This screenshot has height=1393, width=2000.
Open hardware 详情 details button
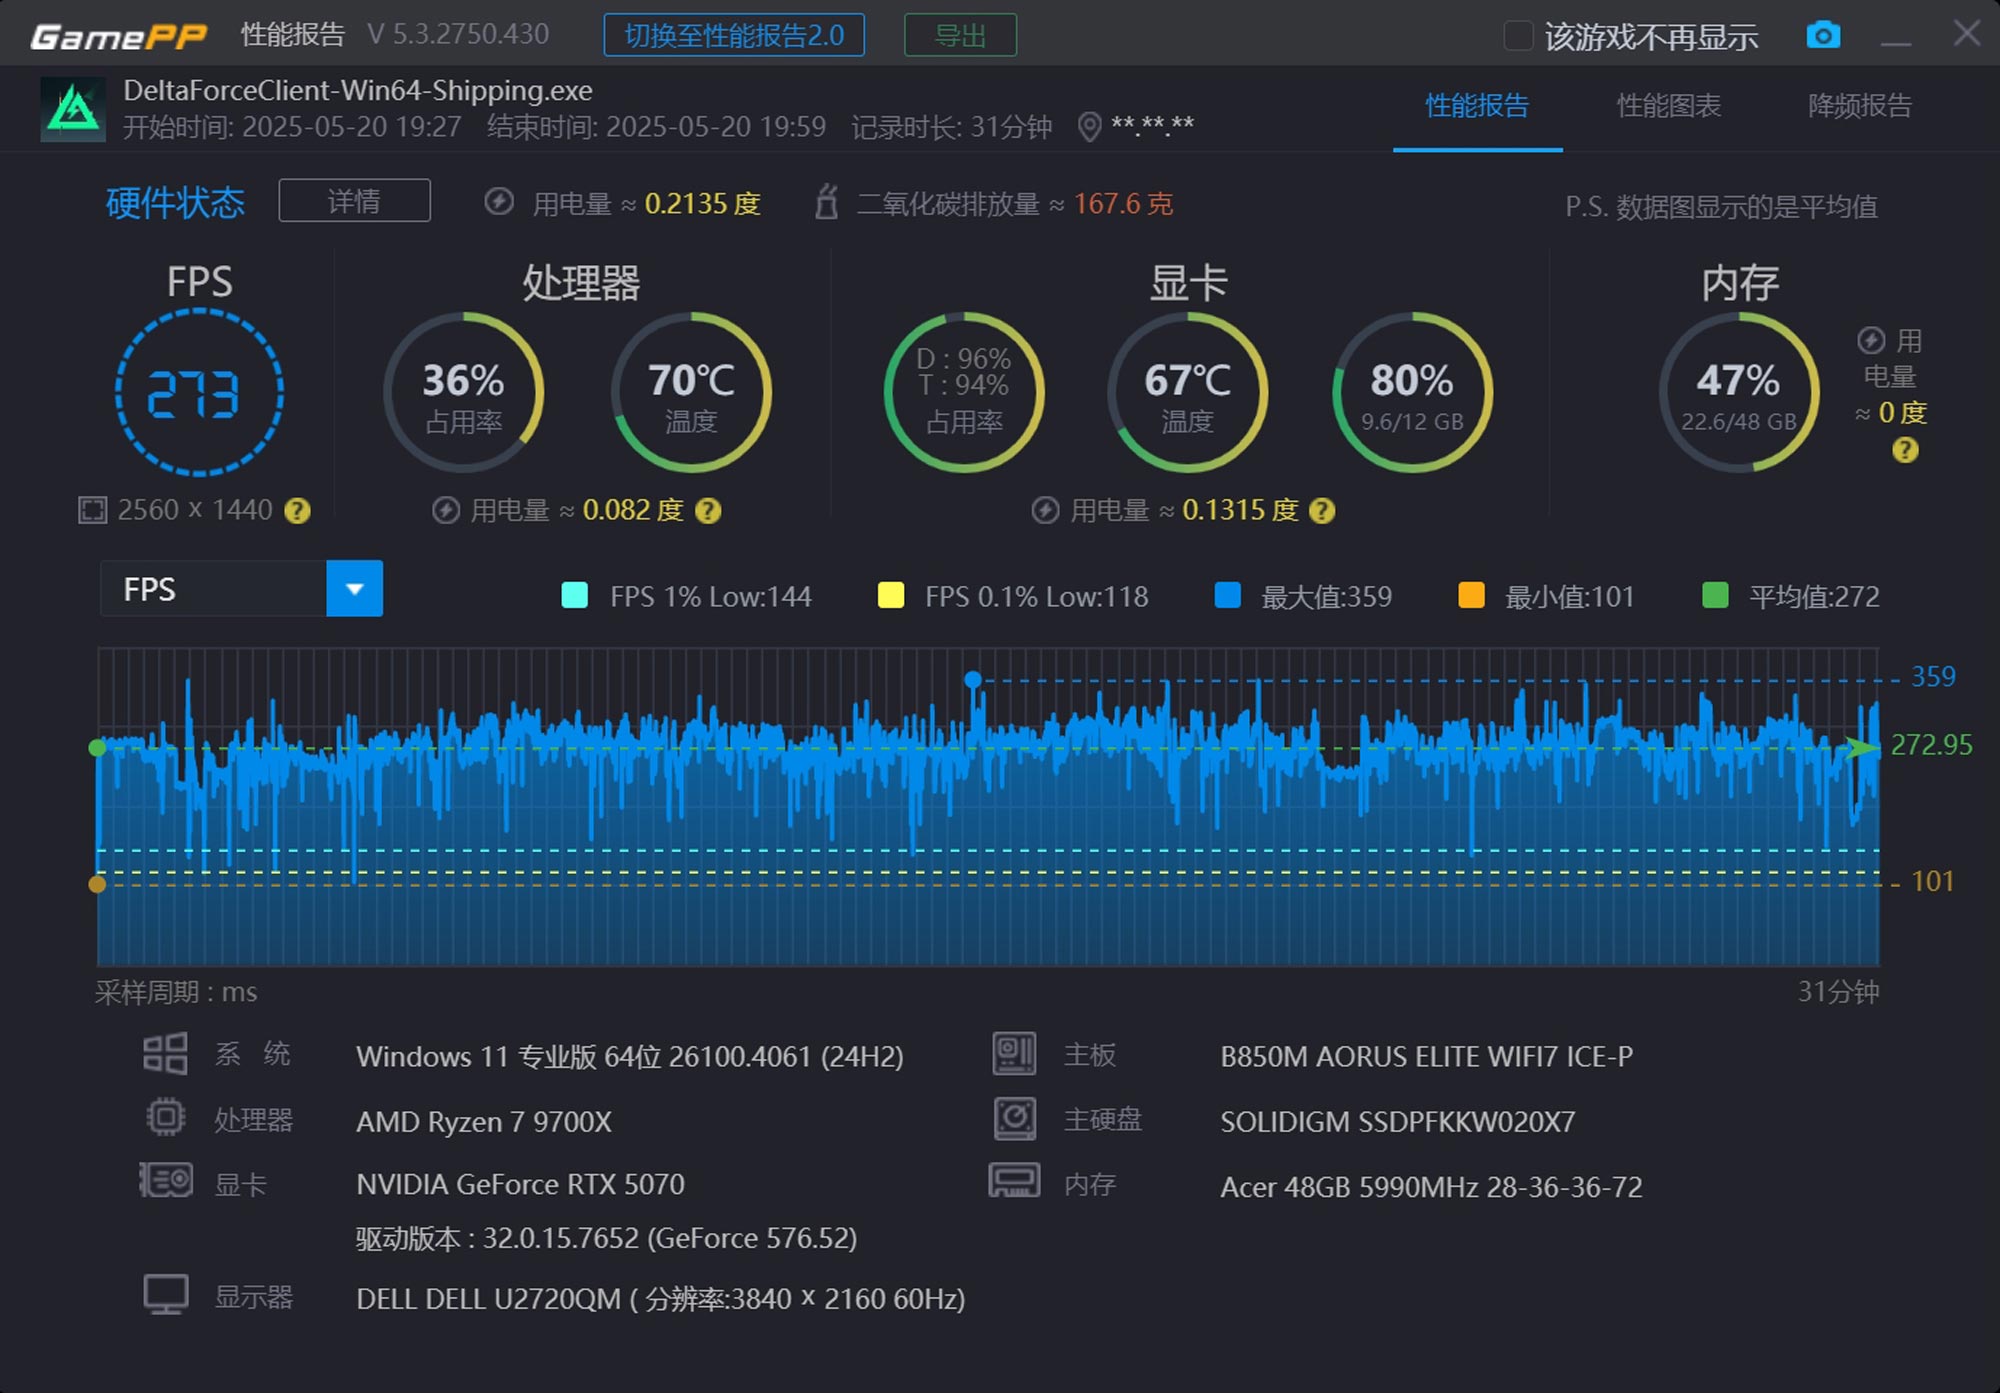coord(354,201)
